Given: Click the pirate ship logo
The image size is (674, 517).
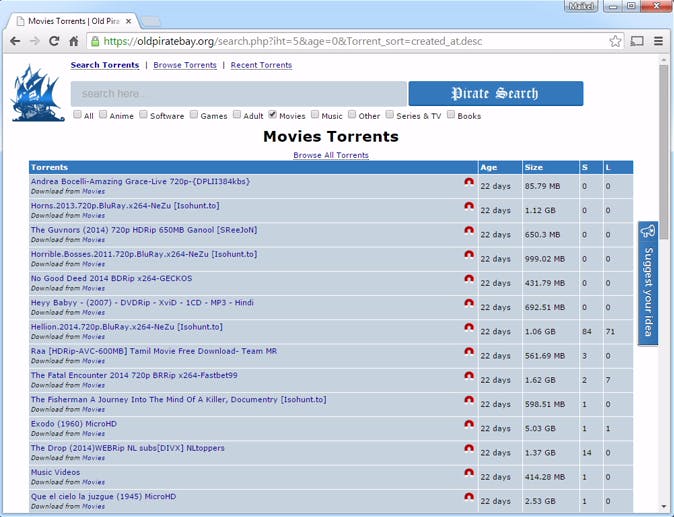Looking at the screenshot, I should click(x=37, y=93).
